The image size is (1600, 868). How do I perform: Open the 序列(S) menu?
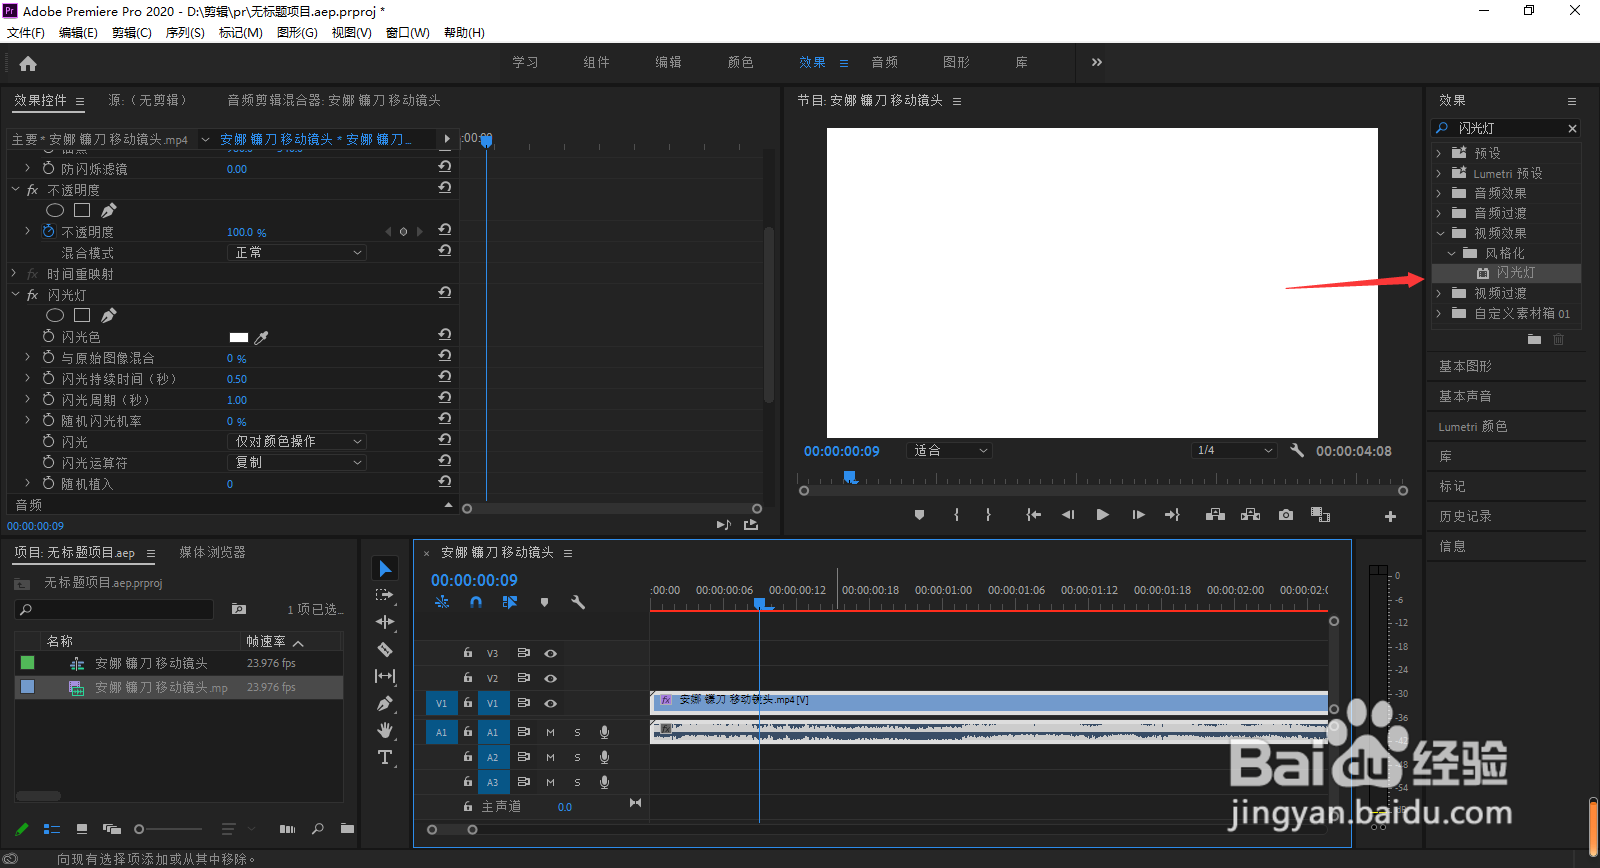[185, 32]
